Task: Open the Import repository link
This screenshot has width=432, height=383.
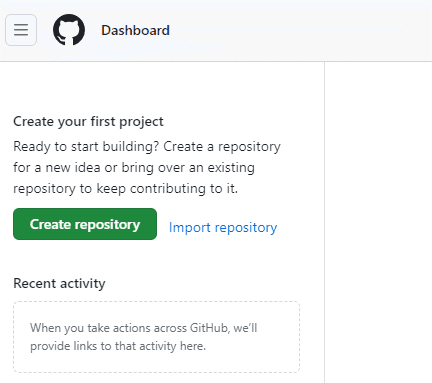Action: (223, 228)
